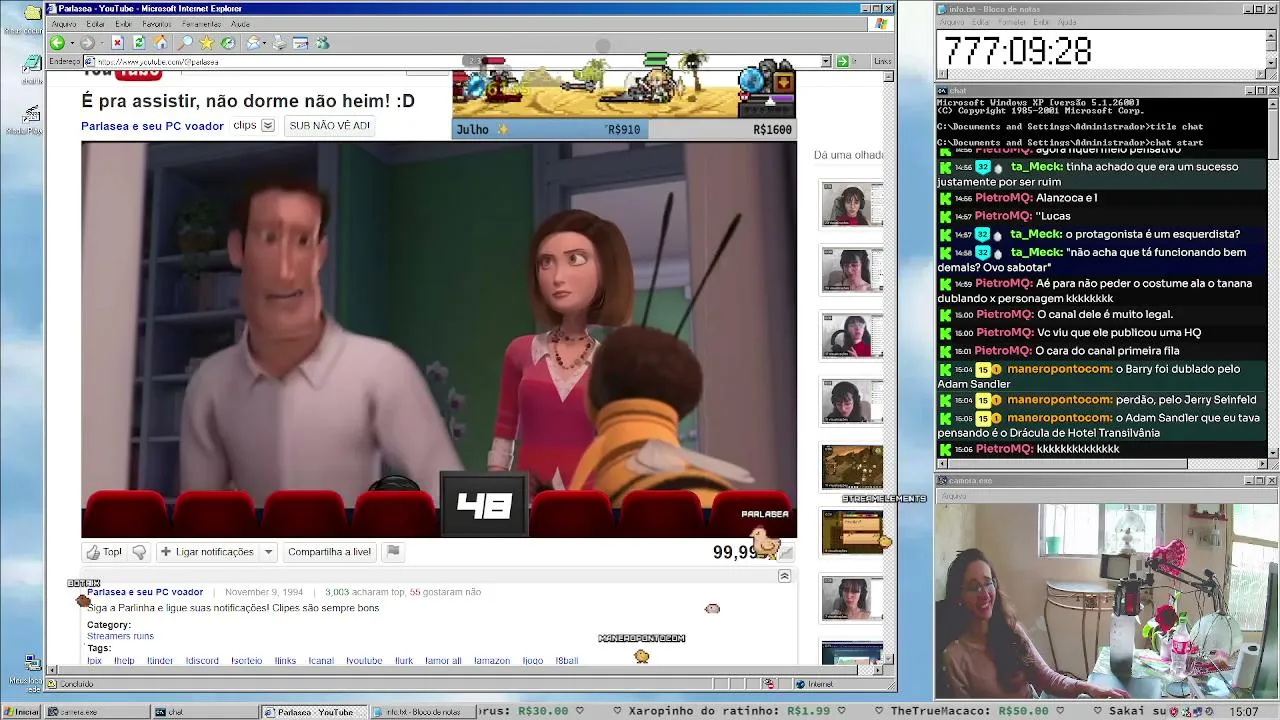
Task: Switch to camera.exe taskbar button
Action: coord(95,712)
